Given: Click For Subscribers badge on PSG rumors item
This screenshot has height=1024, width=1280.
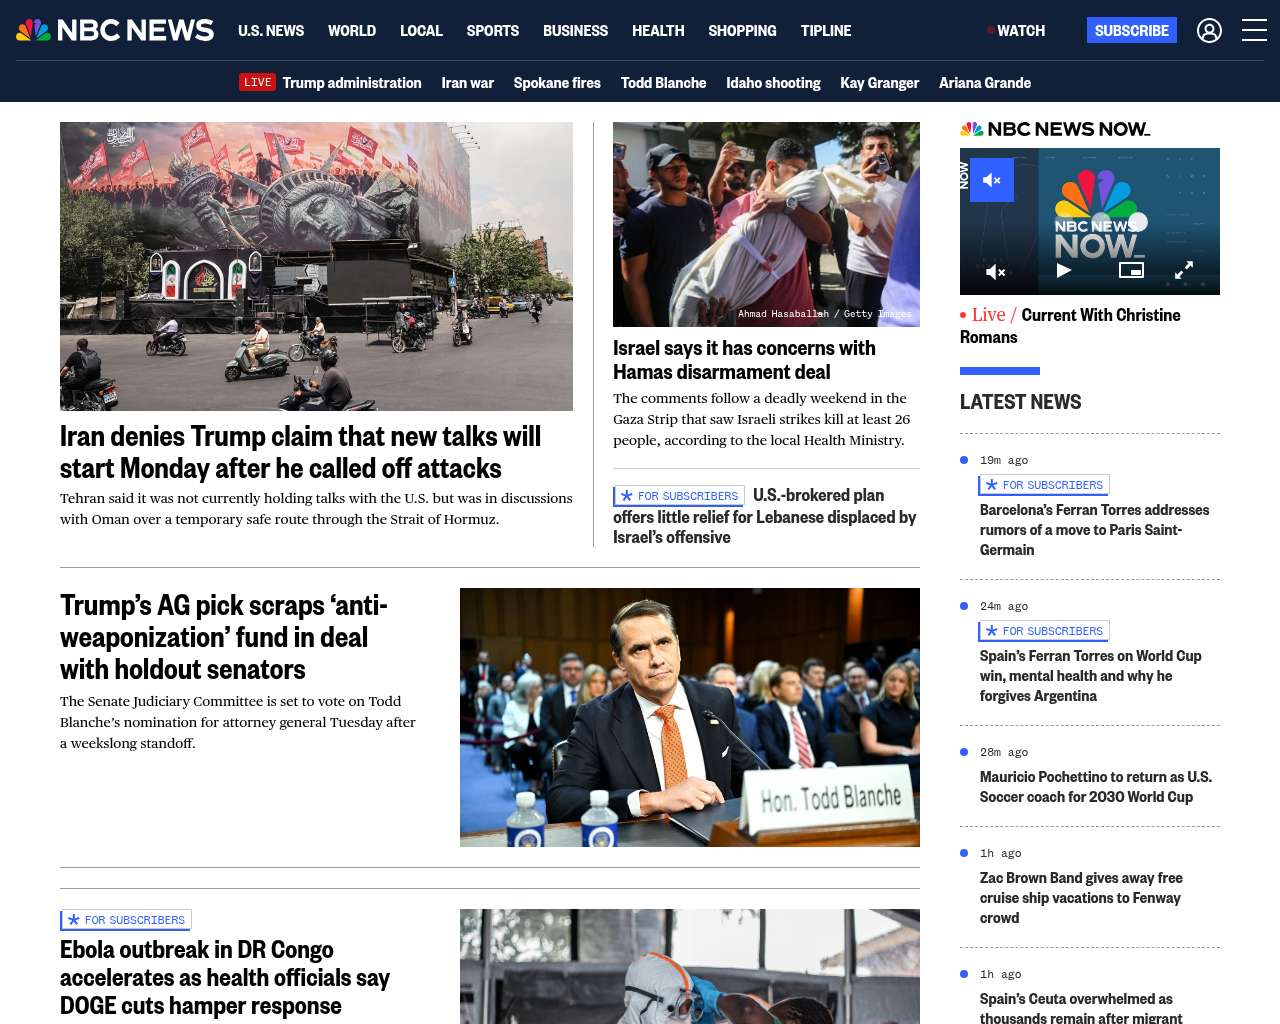Looking at the screenshot, I should pos(1044,485).
